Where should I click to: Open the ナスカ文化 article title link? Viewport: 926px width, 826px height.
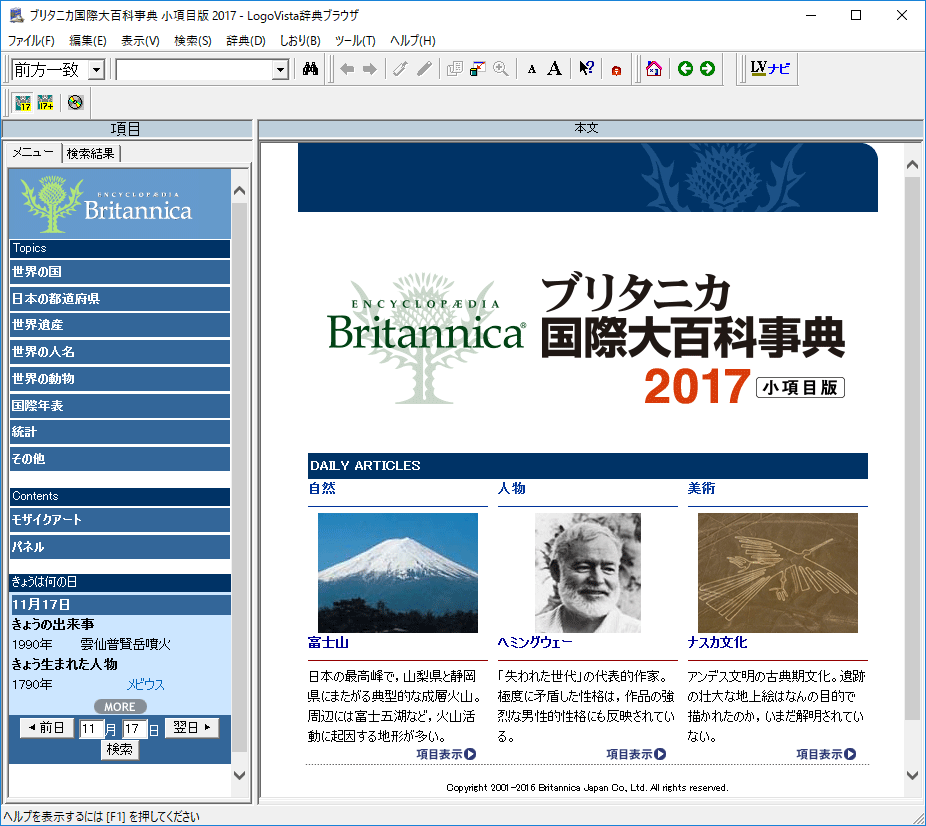pos(718,642)
